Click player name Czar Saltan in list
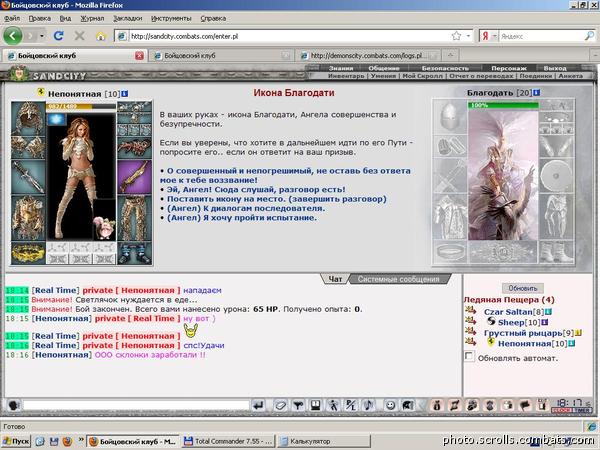This screenshot has height=450, width=600. (508, 312)
